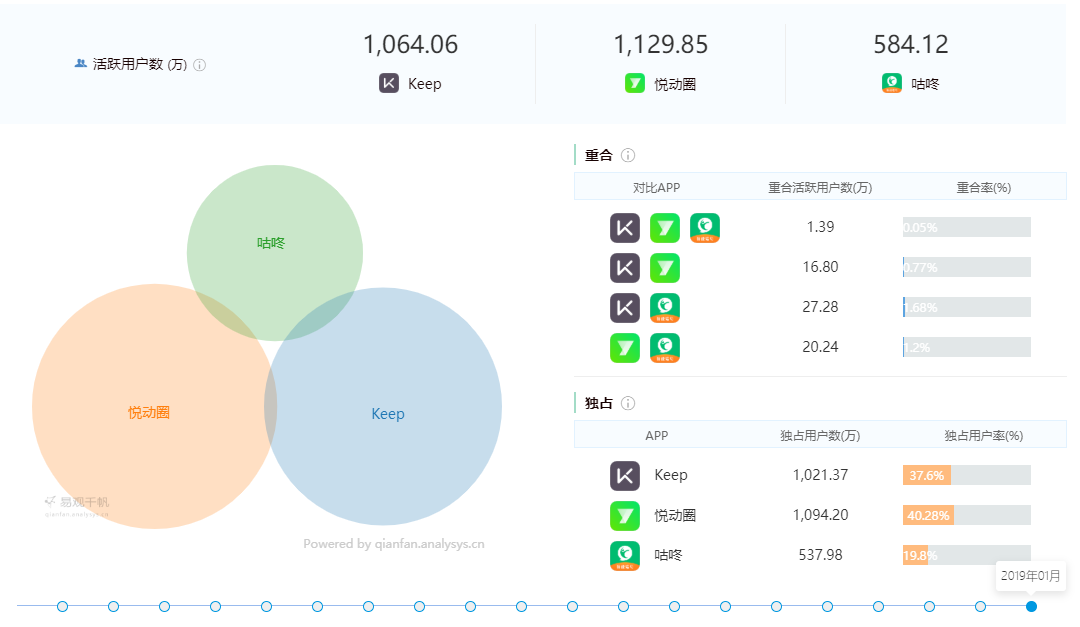Select the 咕咚 label in the green Venn circle
Image resolution: width=1080 pixels, height=627 pixels.
[x=271, y=243]
